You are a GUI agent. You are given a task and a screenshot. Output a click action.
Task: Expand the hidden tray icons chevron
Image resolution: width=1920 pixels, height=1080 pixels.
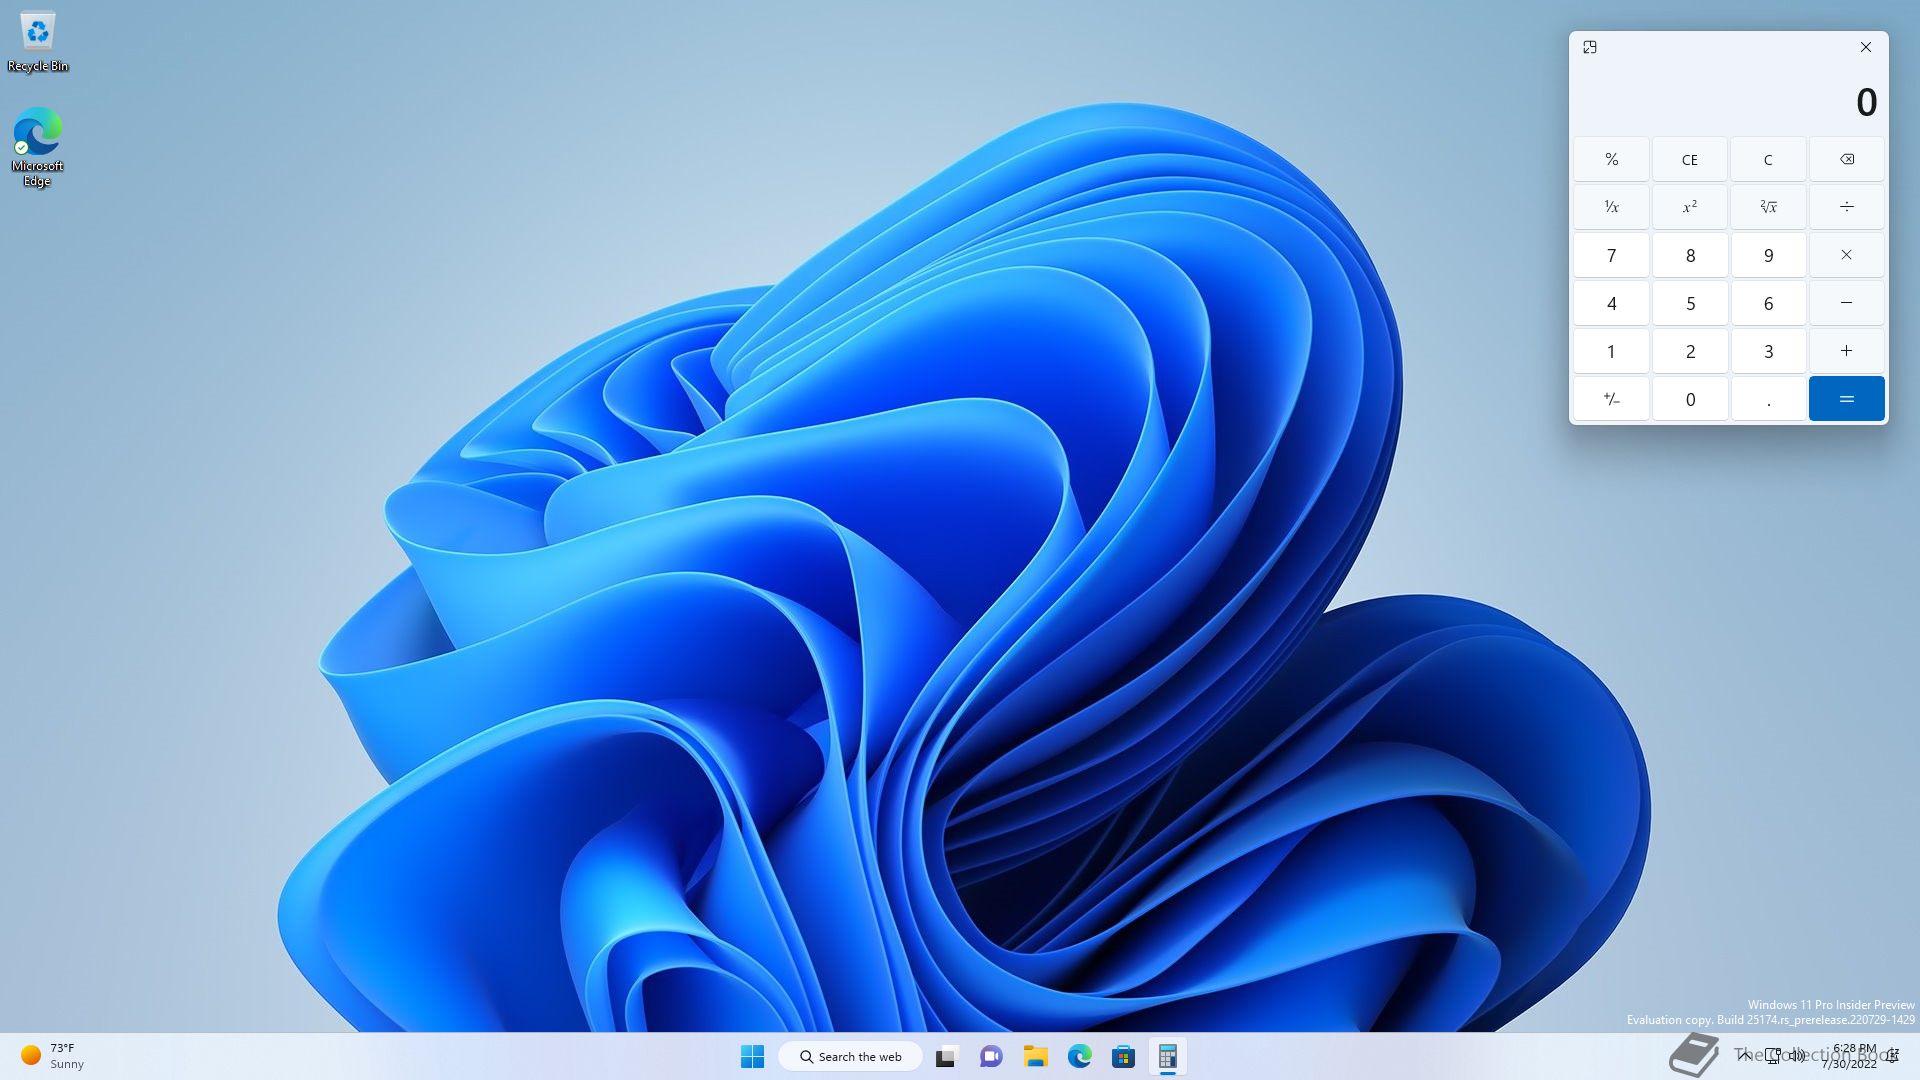point(1744,1055)
